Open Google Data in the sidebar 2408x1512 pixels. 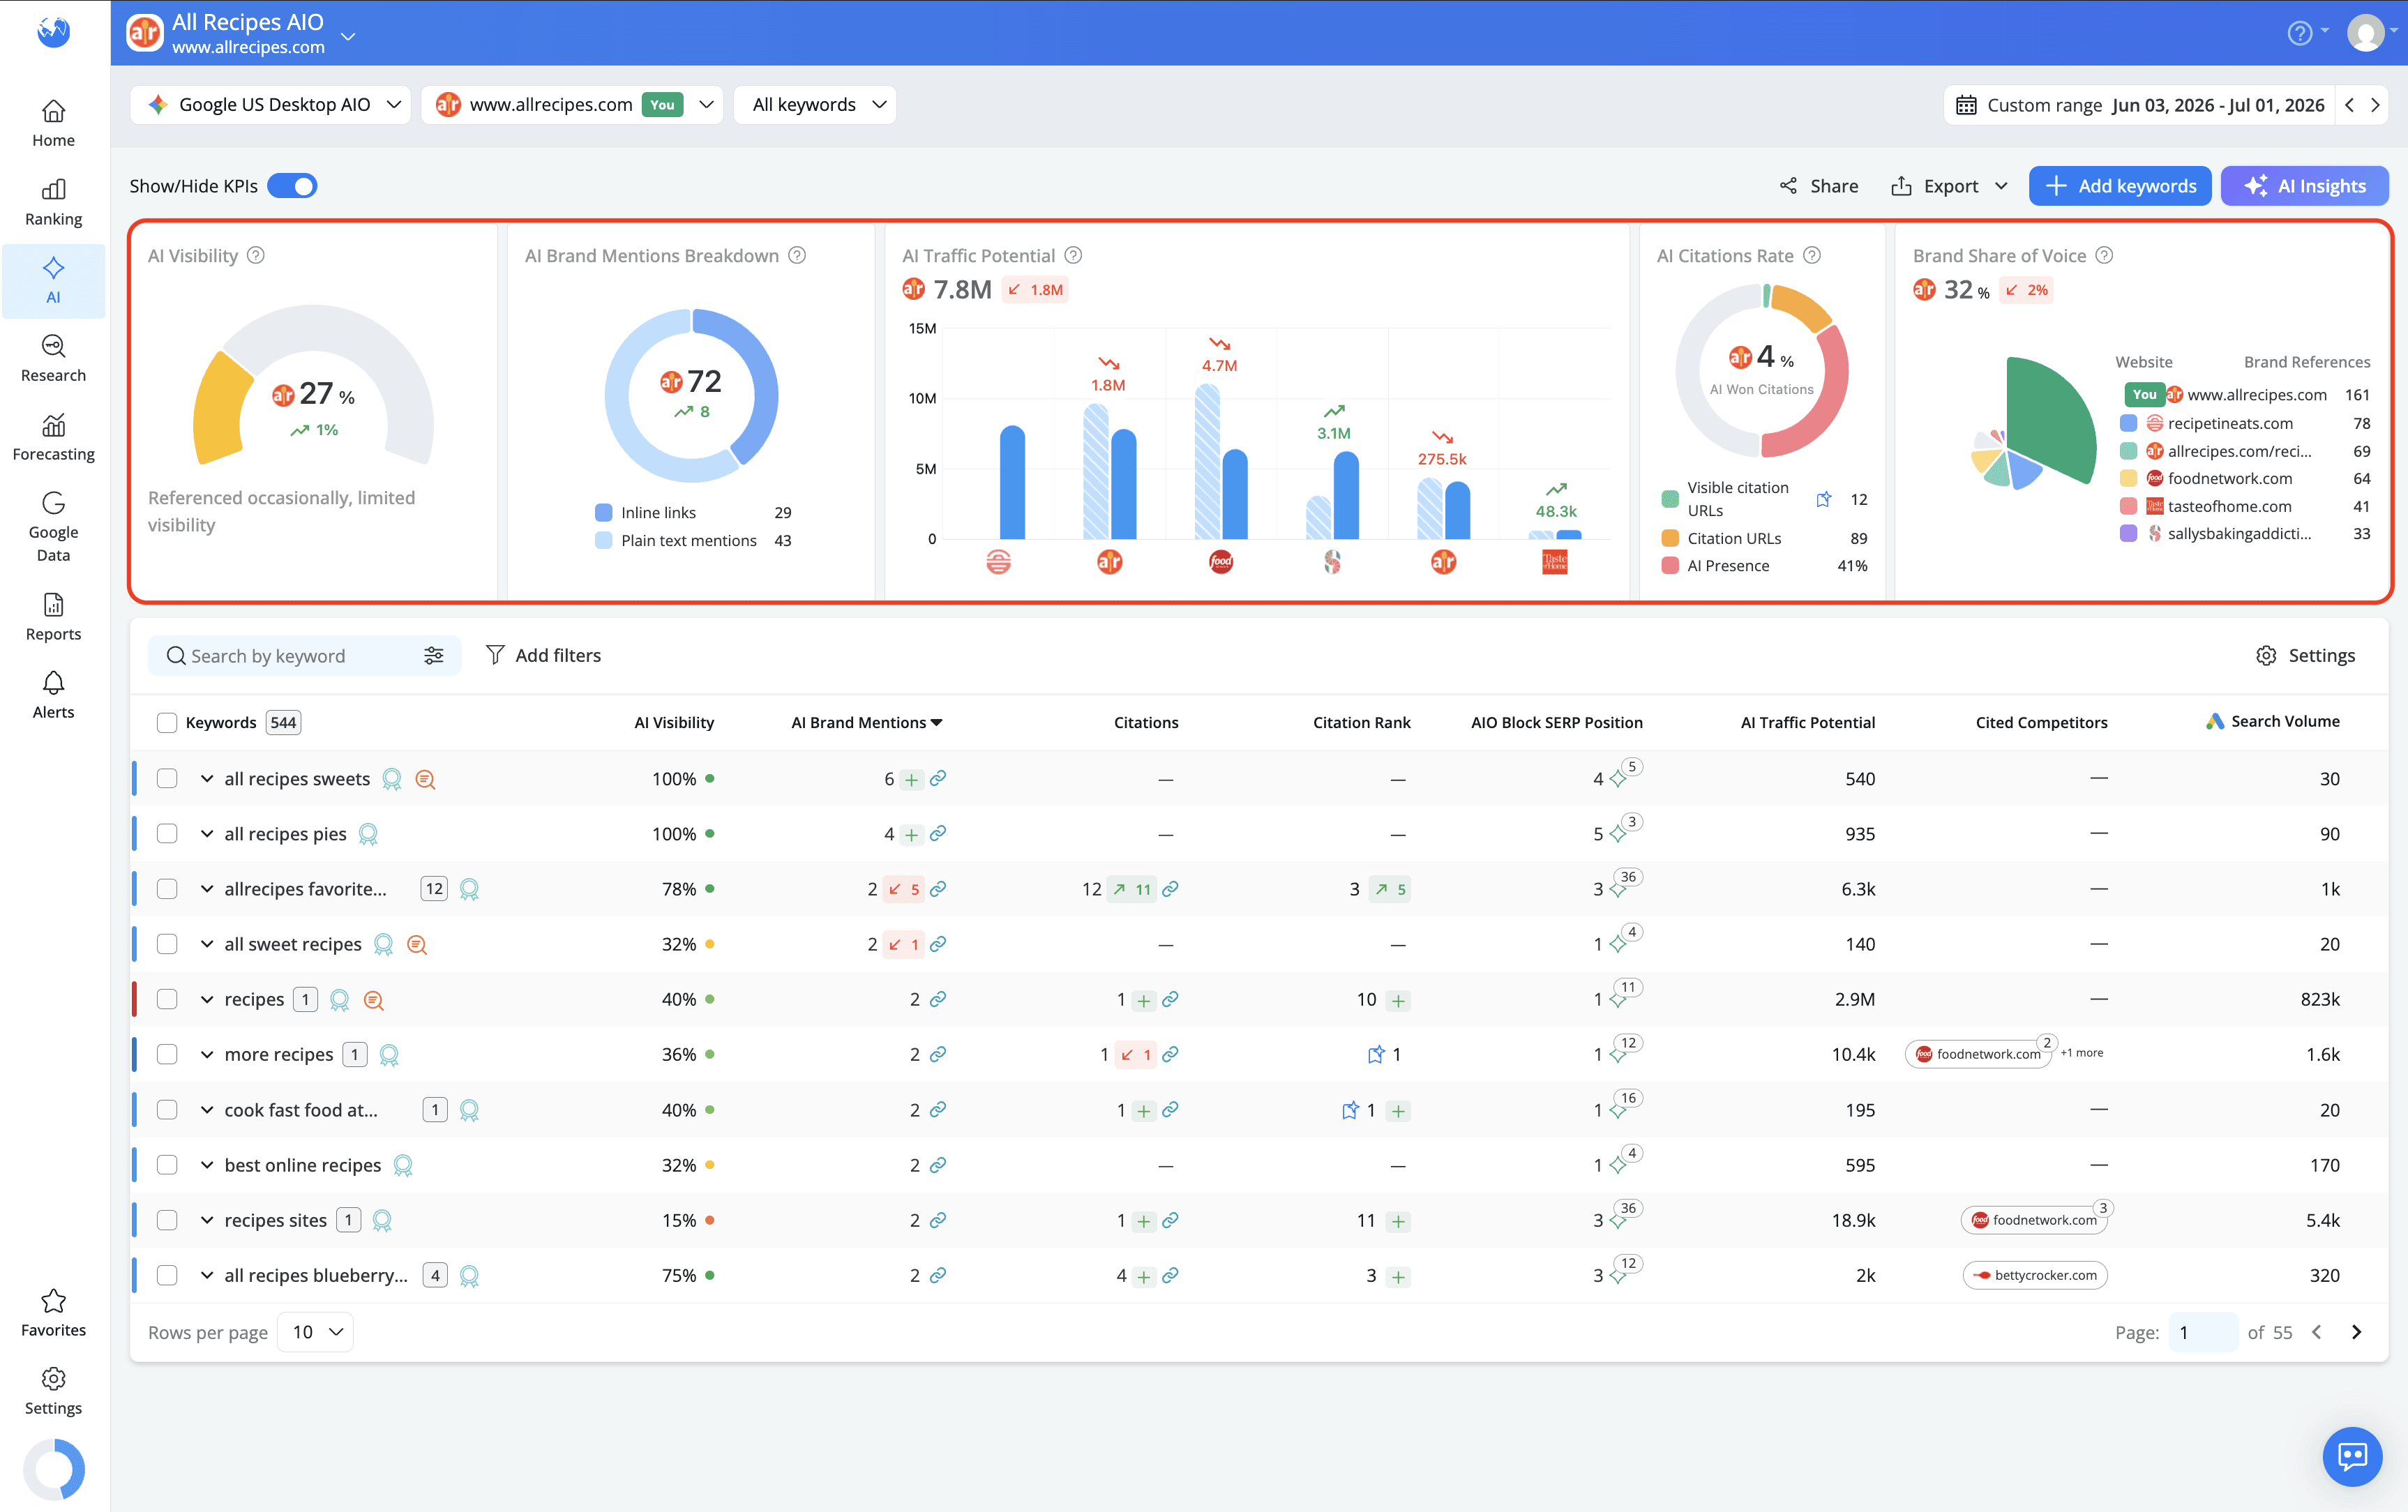tap(54, 526)
